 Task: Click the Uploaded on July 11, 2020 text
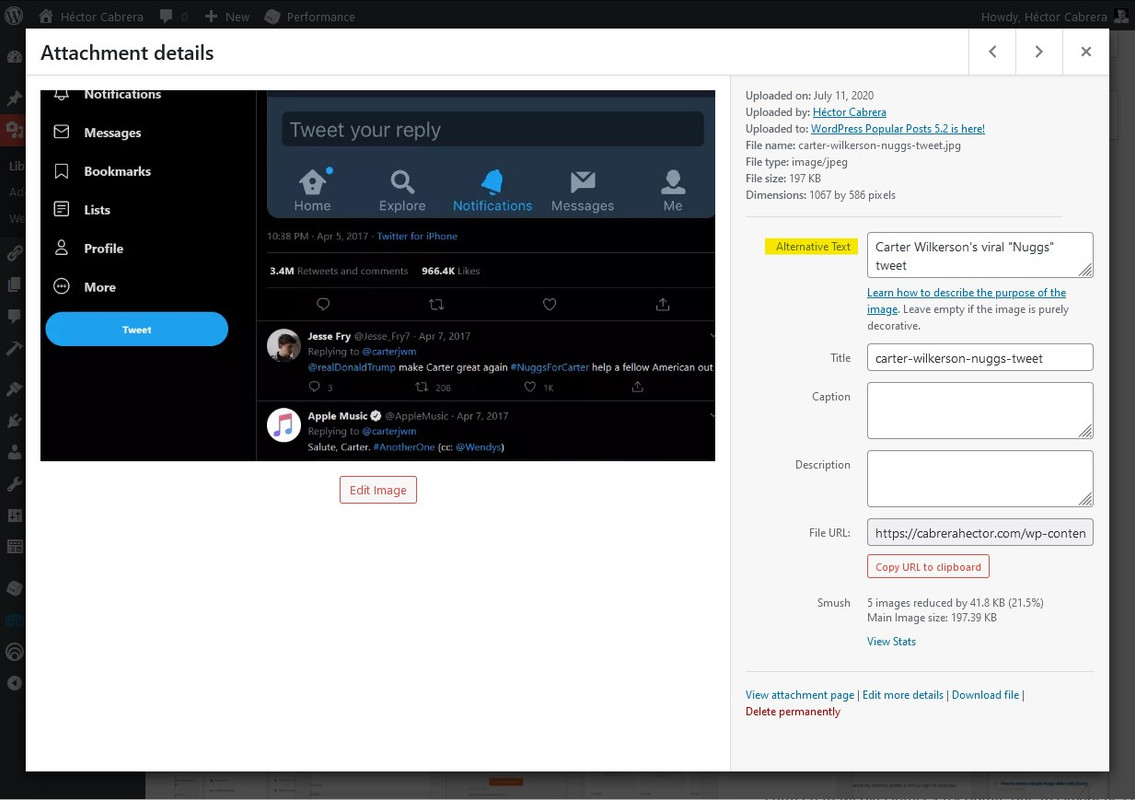(x=809, y=96)
